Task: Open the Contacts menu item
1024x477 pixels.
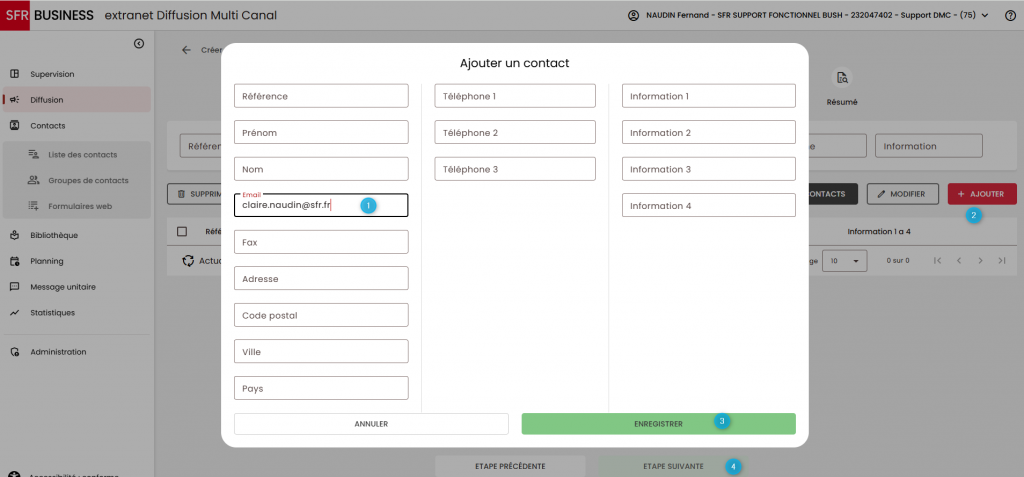Action: (76, 125)
